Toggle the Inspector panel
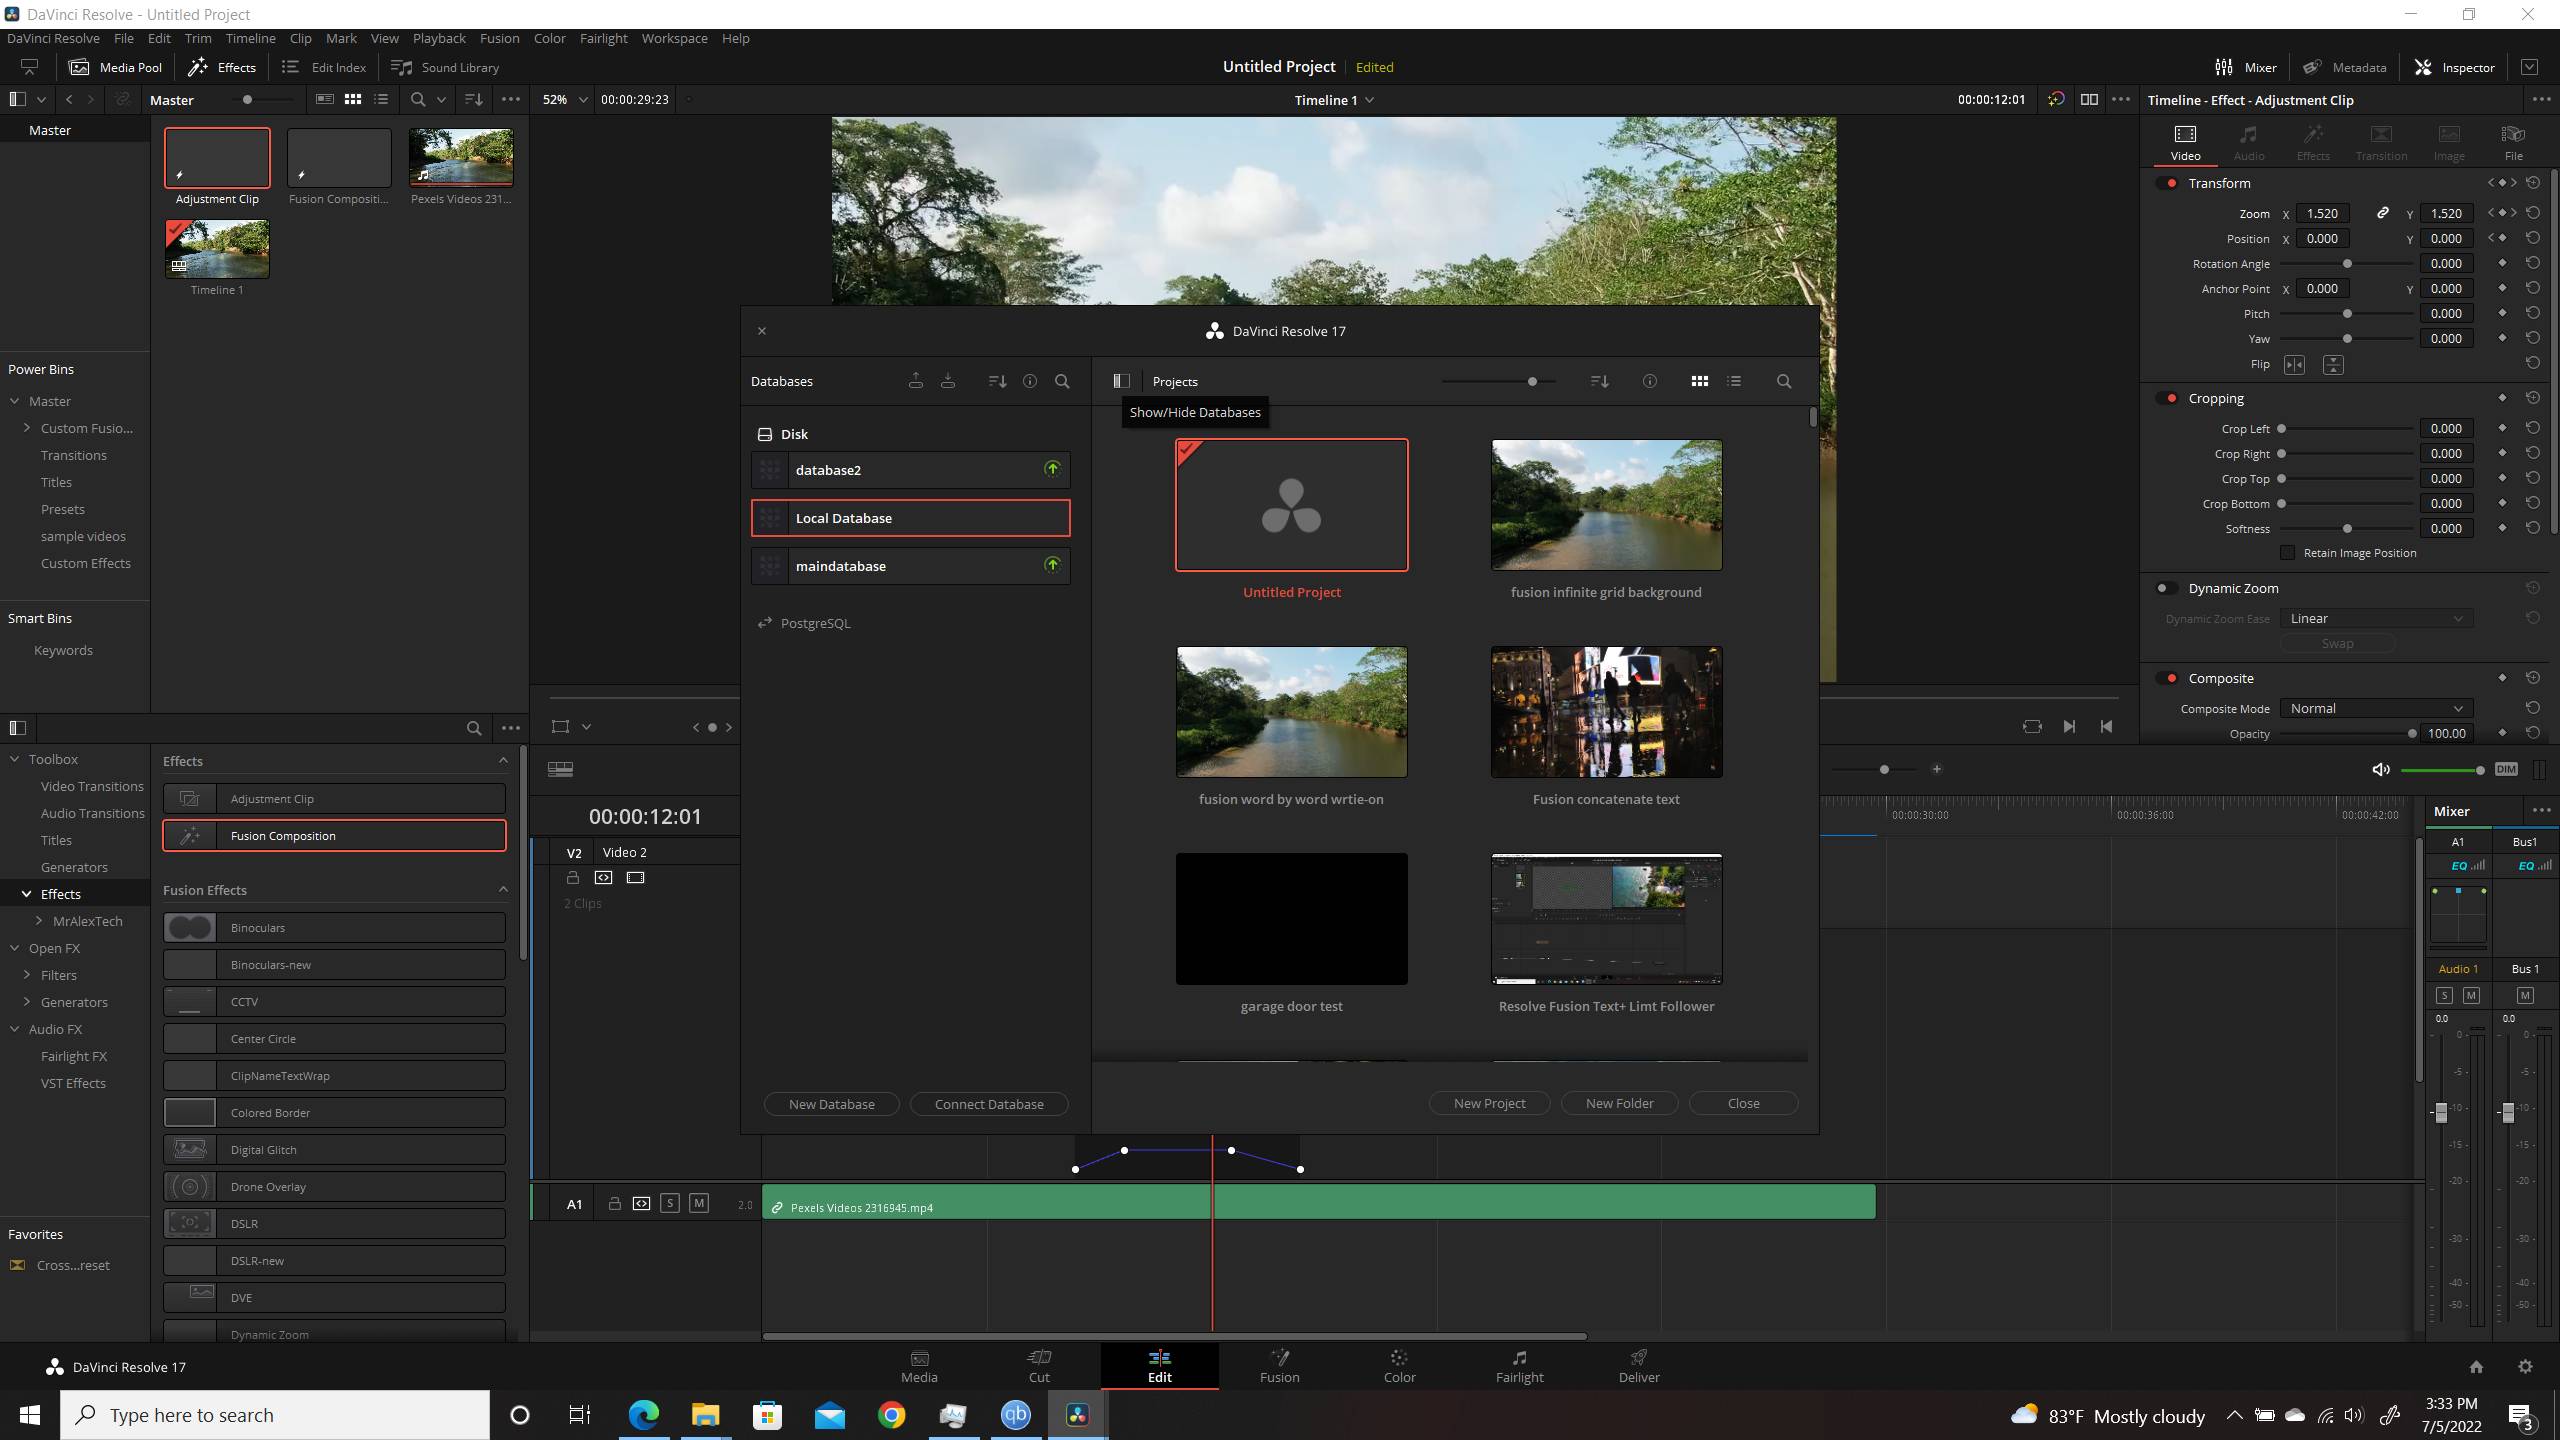This screenshot has height=1440, width=2560. pyautogui.click(x=2455, y=67)
